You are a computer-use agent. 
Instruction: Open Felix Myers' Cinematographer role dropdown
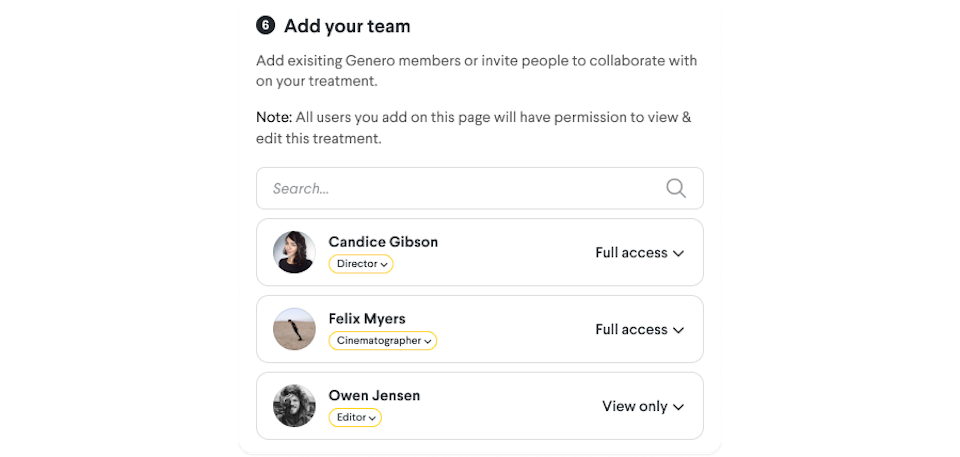(x=383, y=341)
